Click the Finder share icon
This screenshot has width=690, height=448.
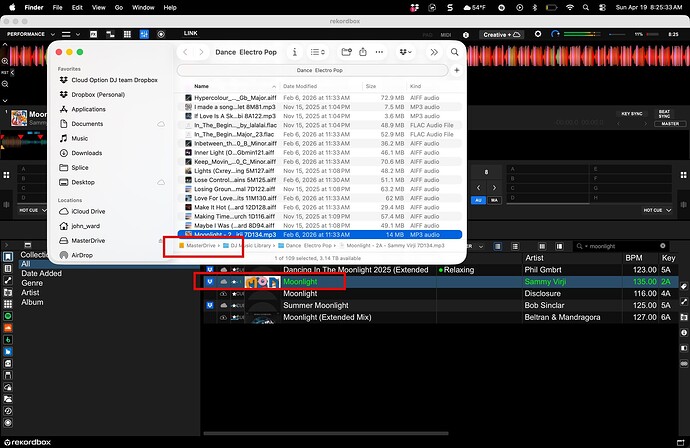point(363,52)
